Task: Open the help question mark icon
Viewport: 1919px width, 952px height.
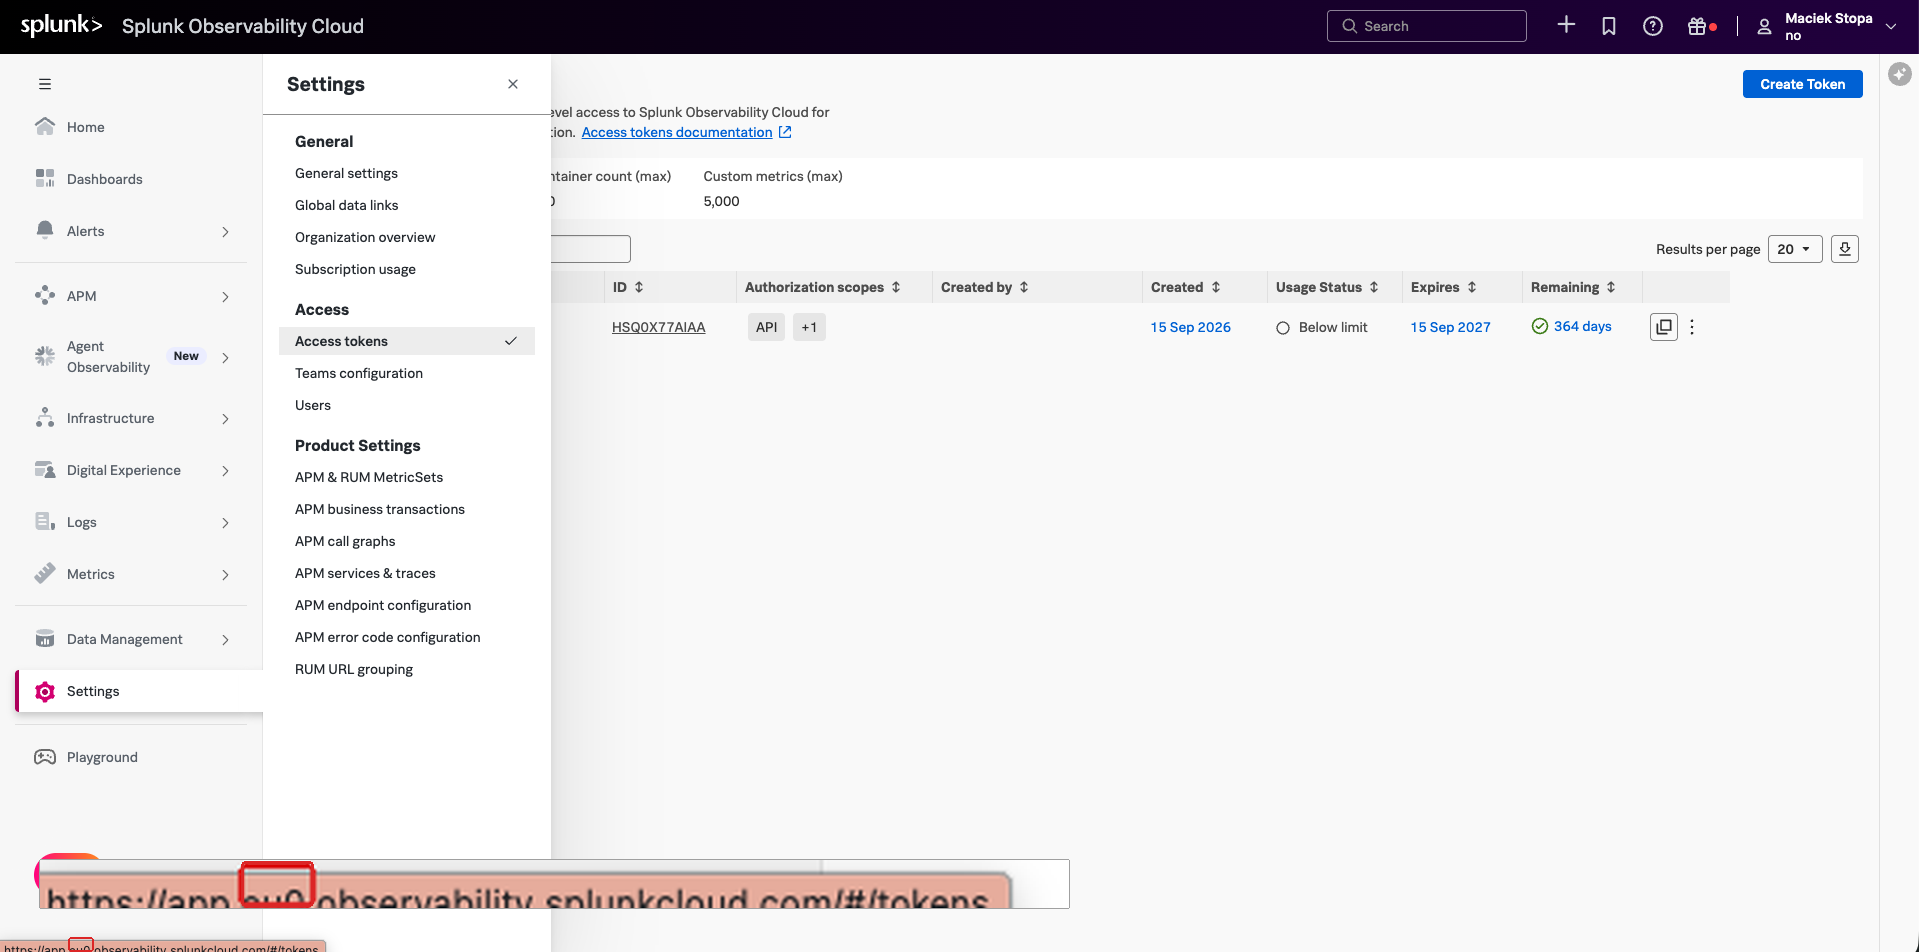Action: [1653, 26]
